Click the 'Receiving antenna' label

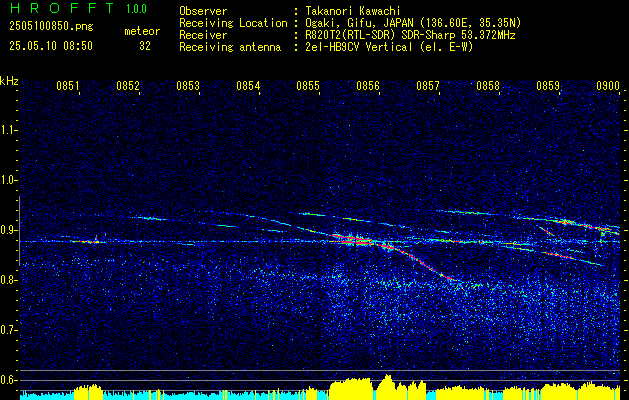(x=230, y=47)
